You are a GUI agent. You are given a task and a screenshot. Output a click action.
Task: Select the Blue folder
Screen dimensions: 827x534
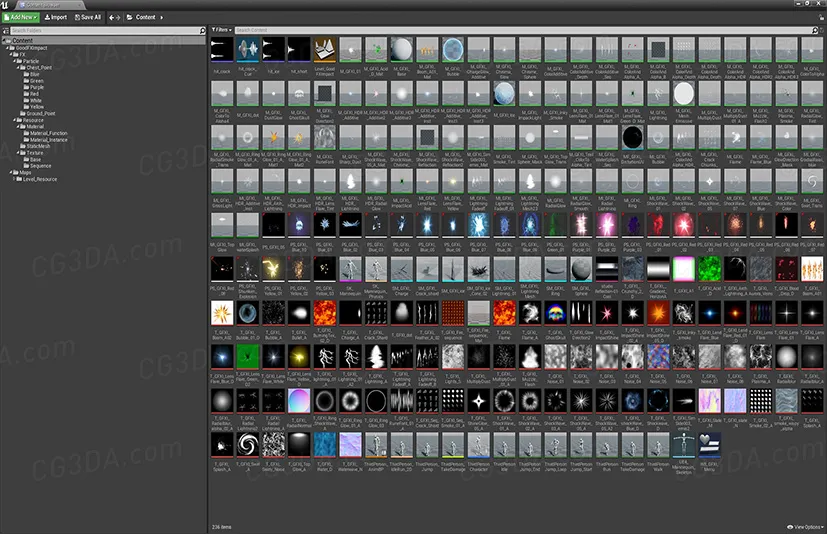(32, 74)
